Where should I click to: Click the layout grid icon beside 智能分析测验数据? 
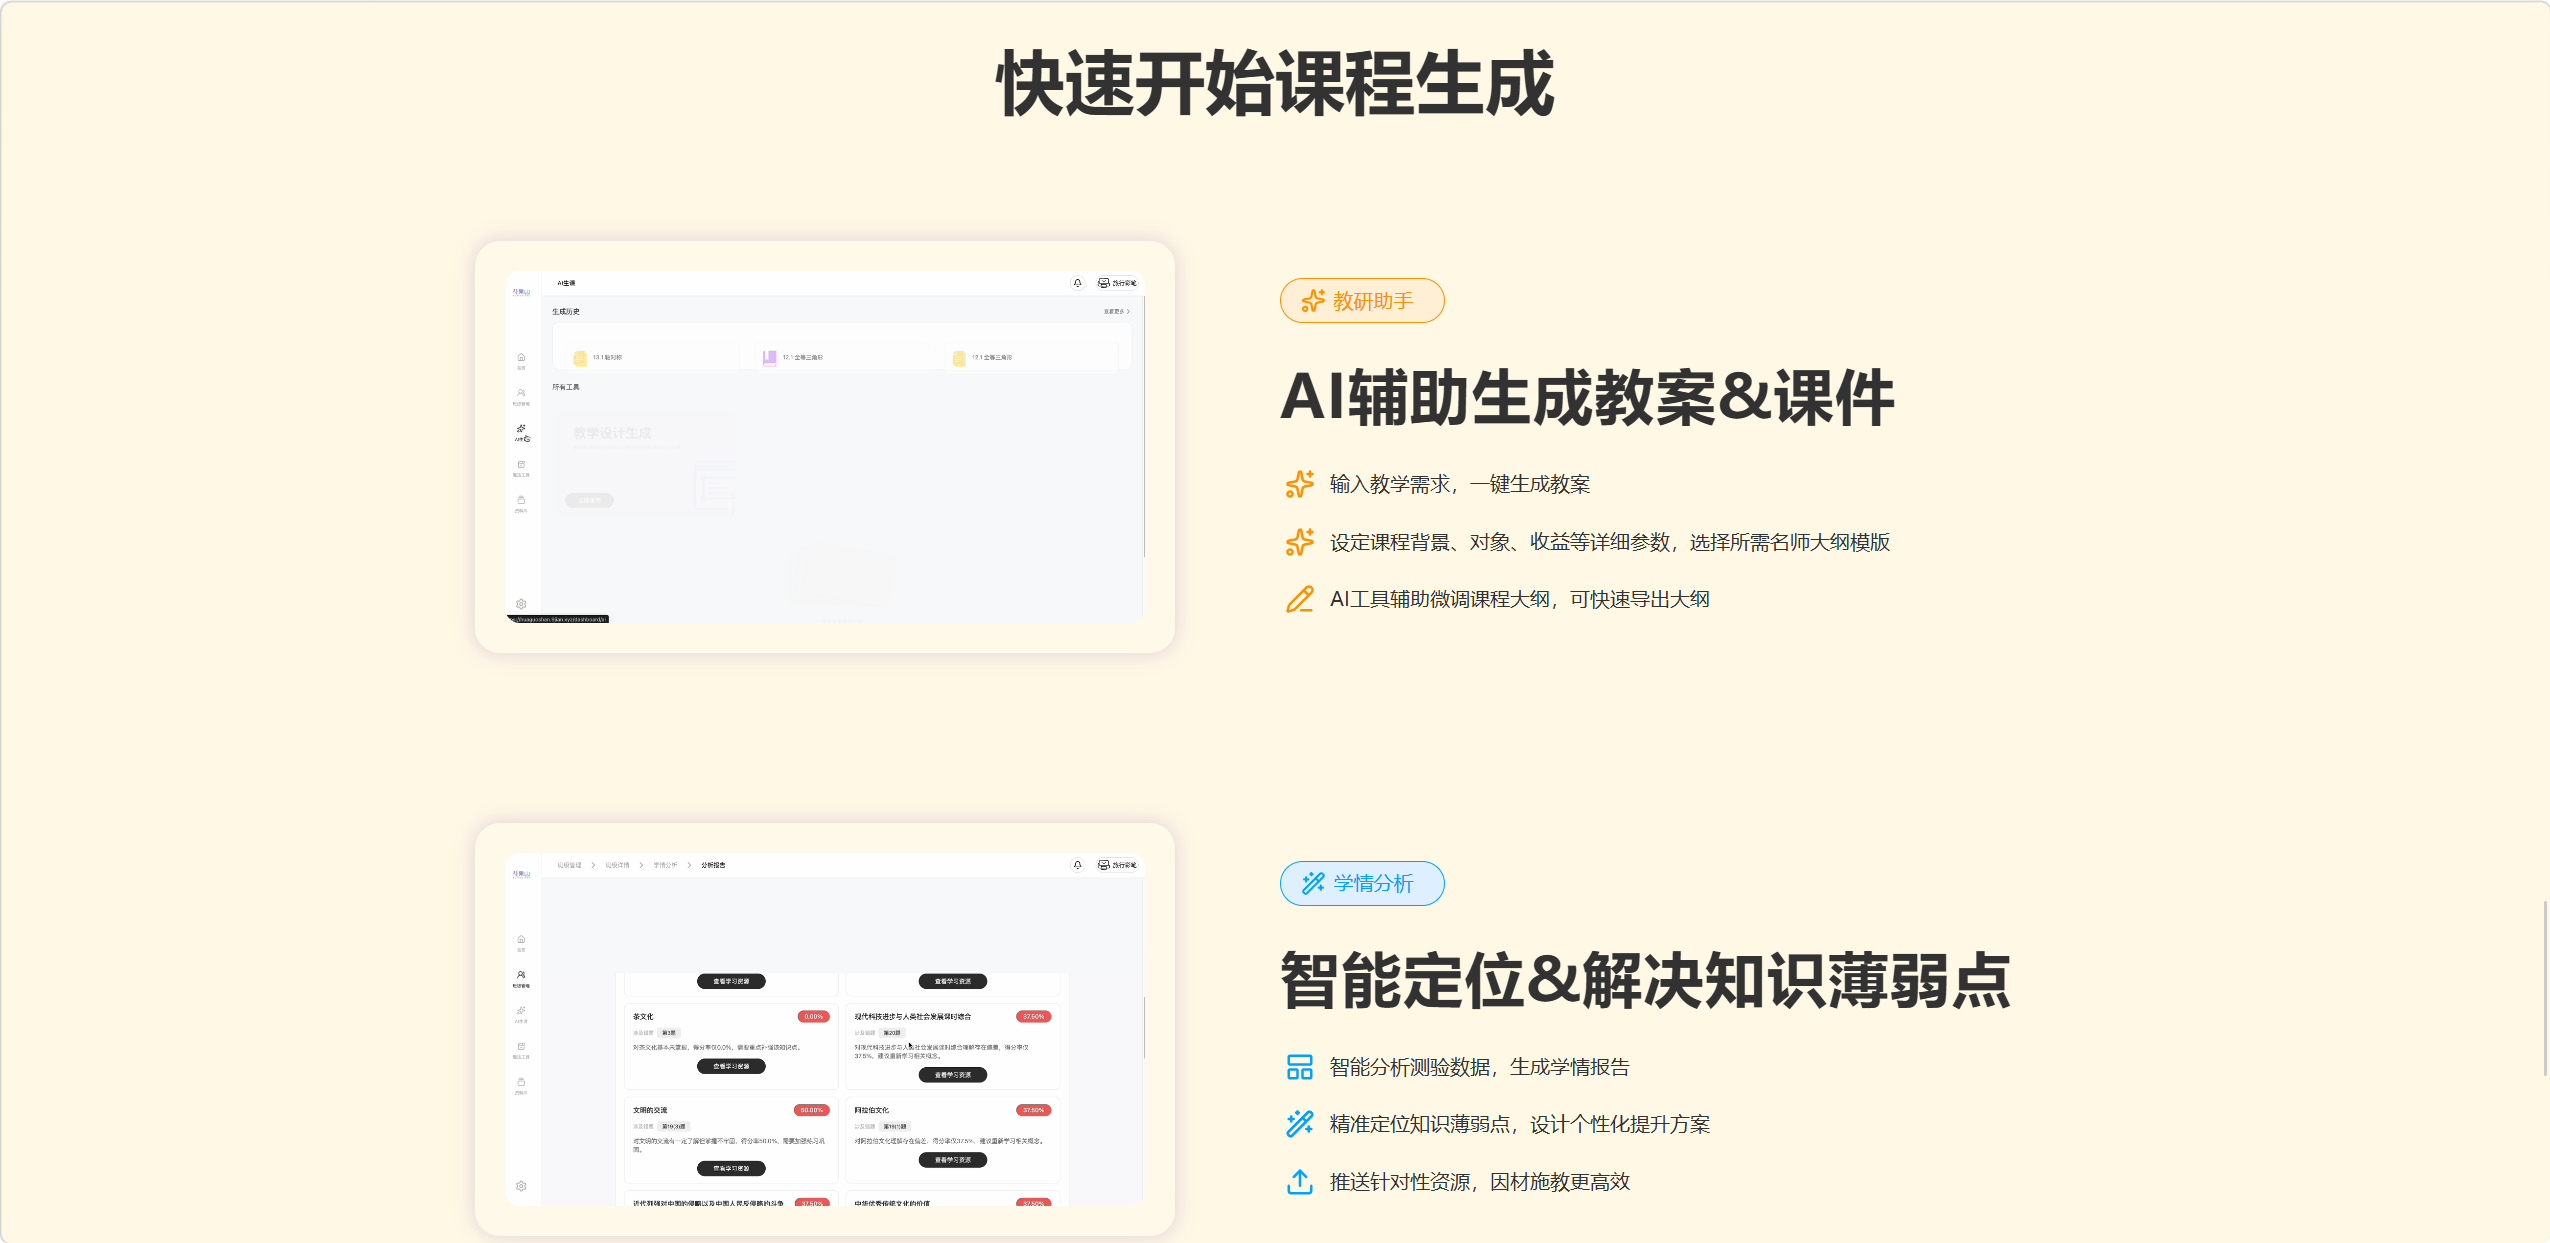pyautogui.click(x=1299, y=1067)
